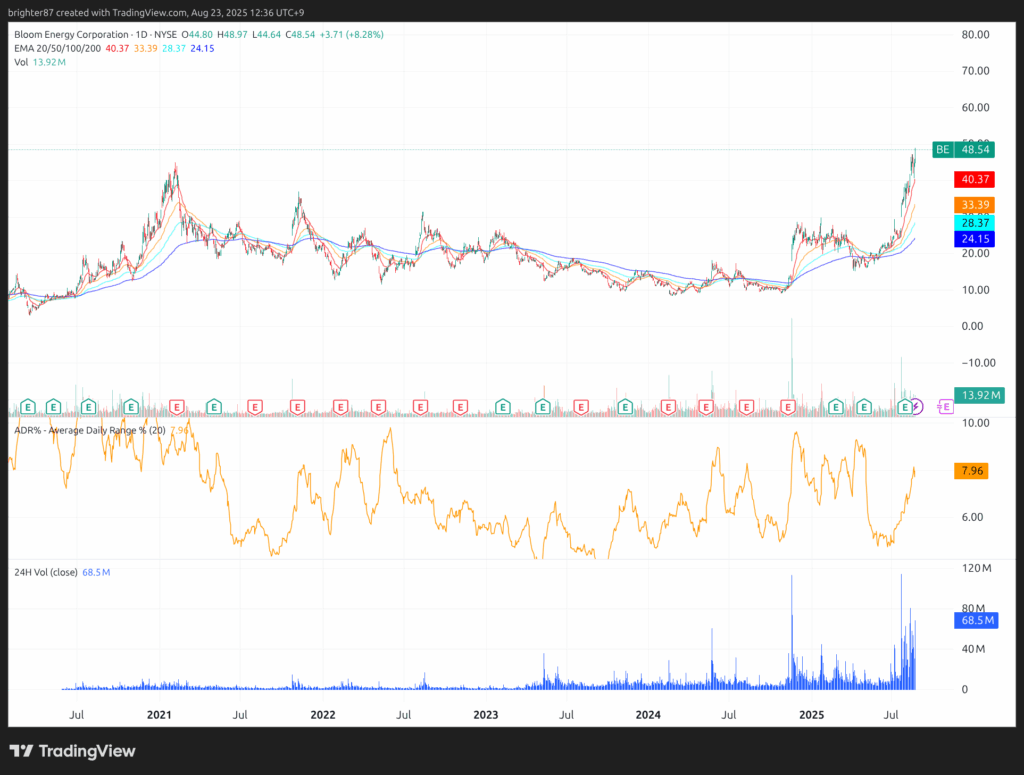This screenshot has width=1024, height=775.
Task: Click the 0.00 price axis label
Action: [972, 326]
